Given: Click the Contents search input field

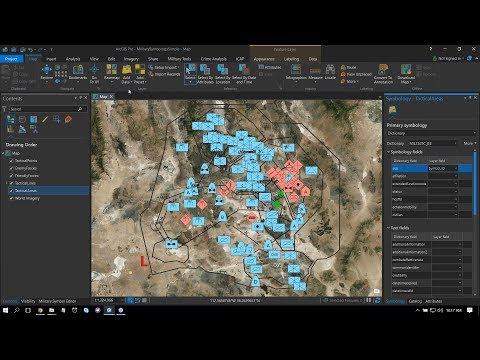Looking at the screenshot, I should pos(43,109).
